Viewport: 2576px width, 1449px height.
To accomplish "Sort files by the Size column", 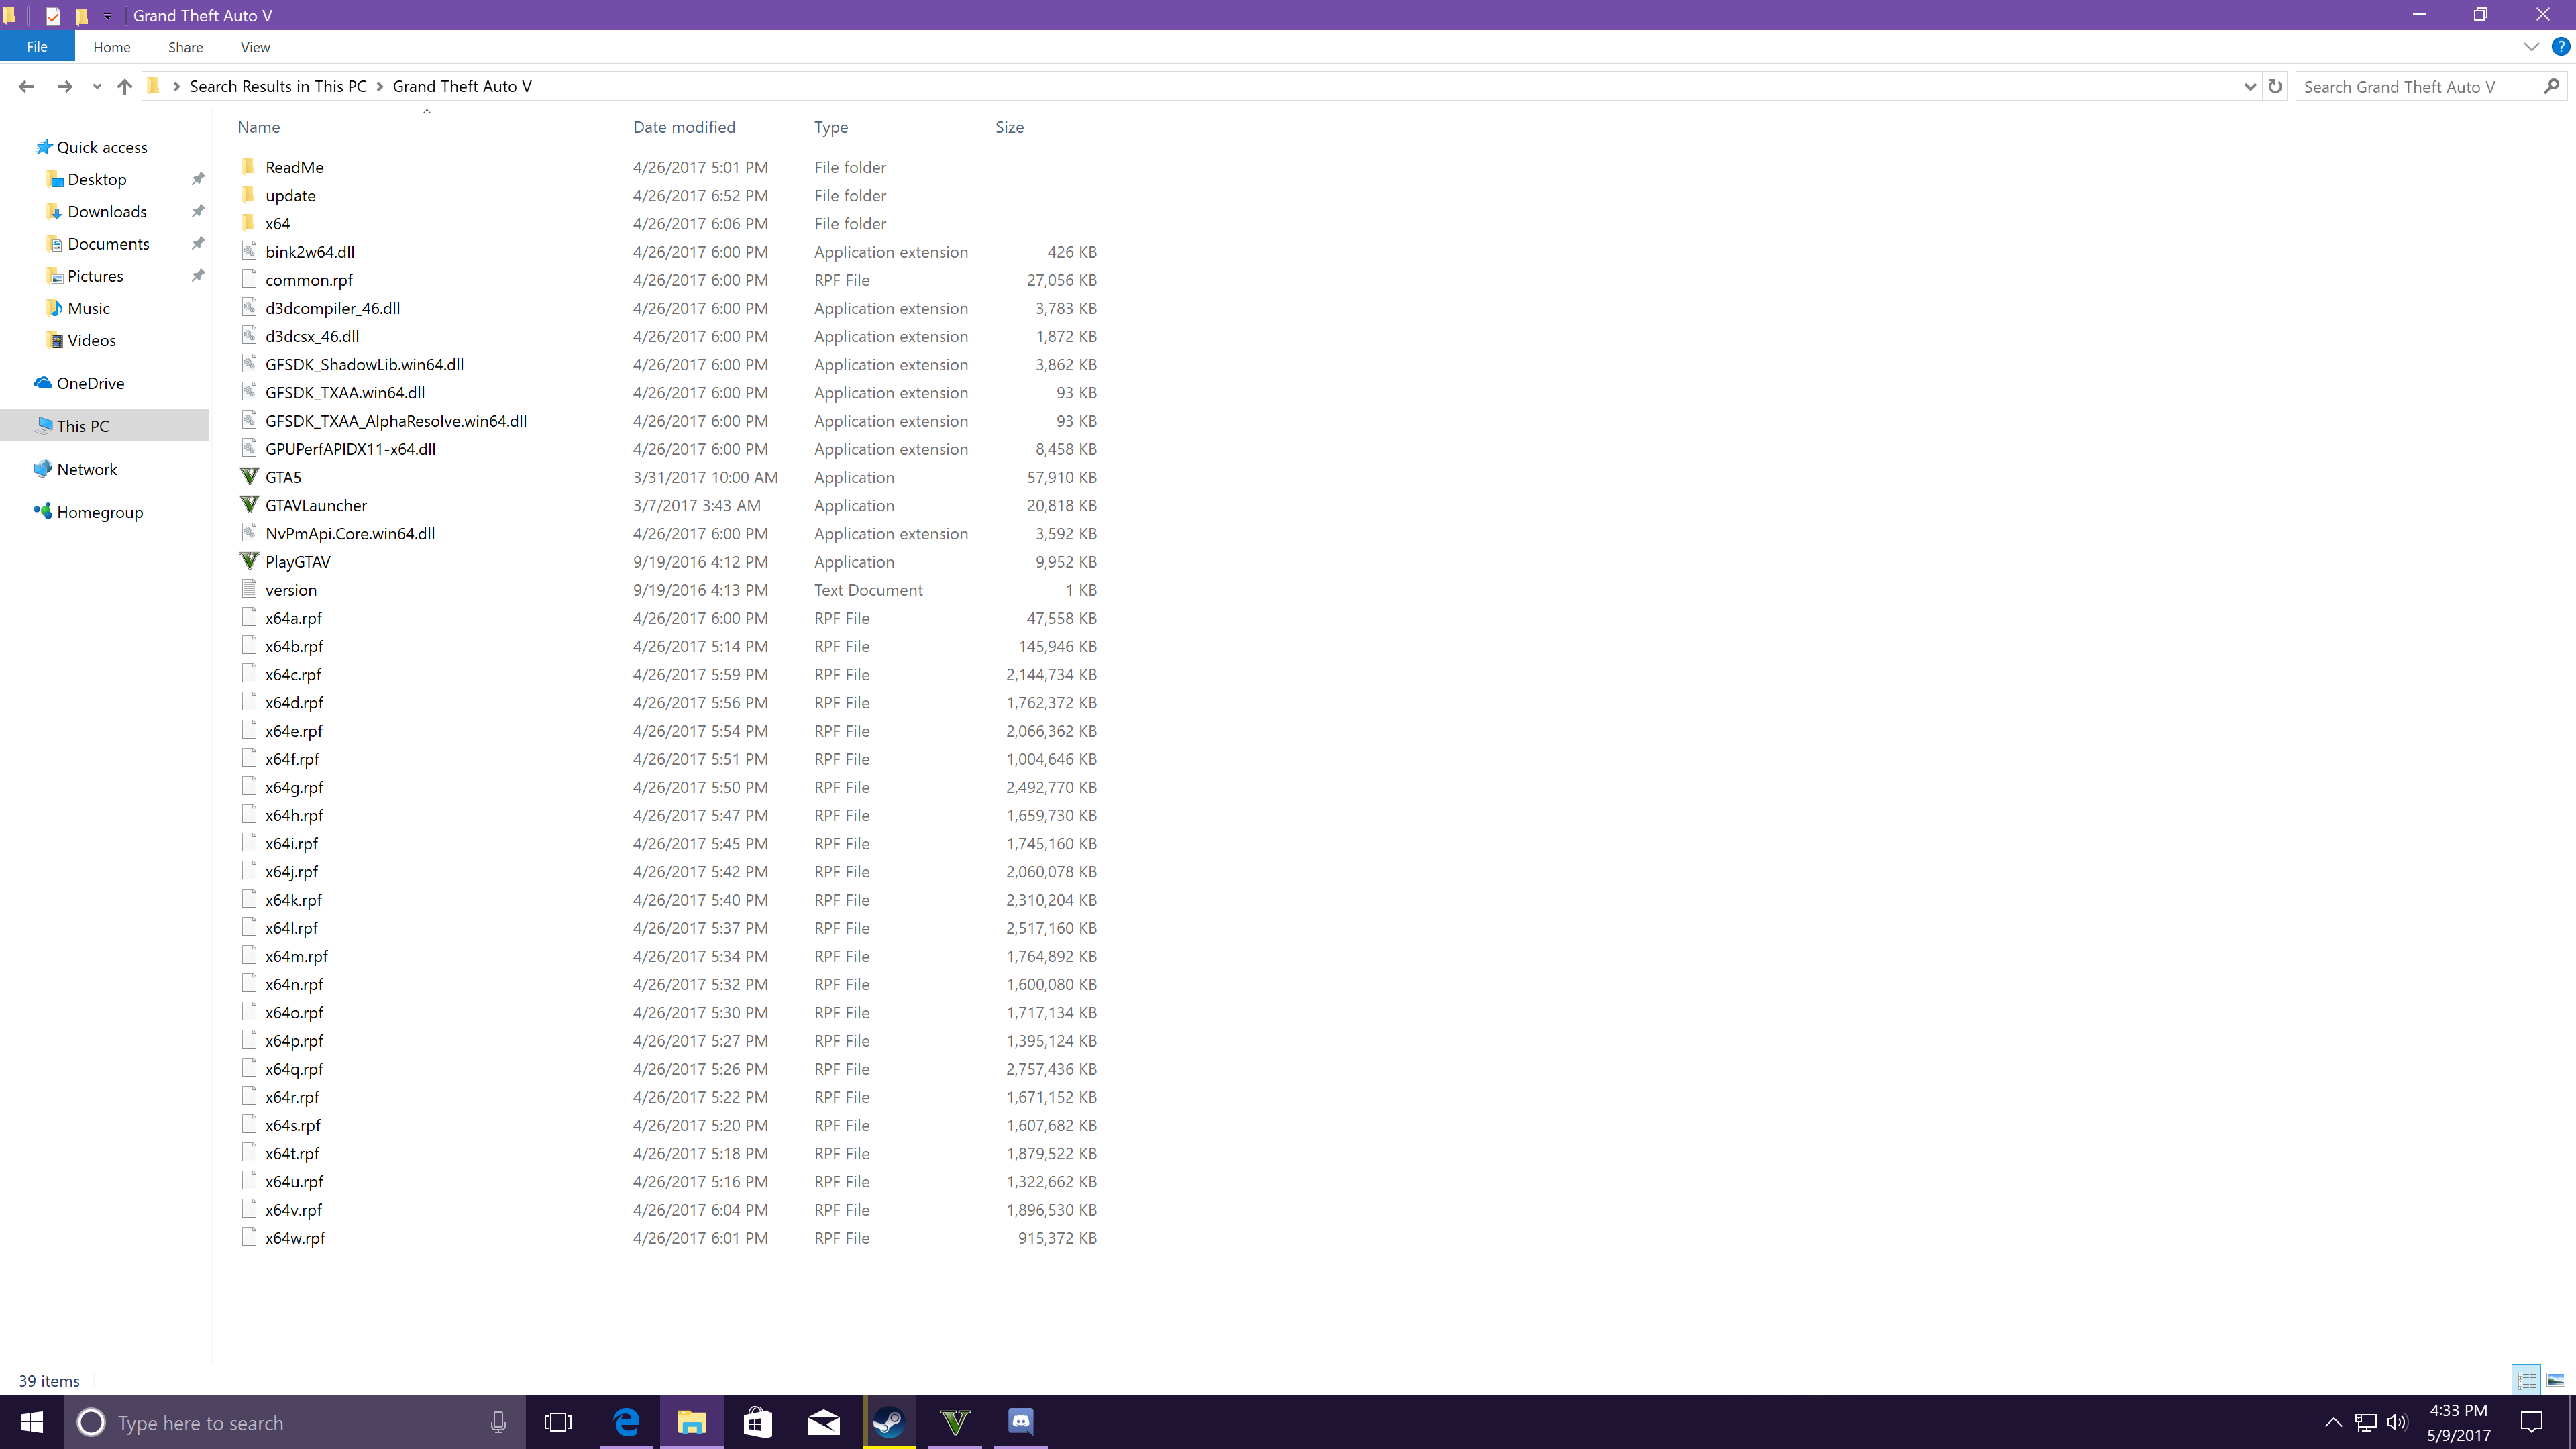I will (x=1010, y=127).
